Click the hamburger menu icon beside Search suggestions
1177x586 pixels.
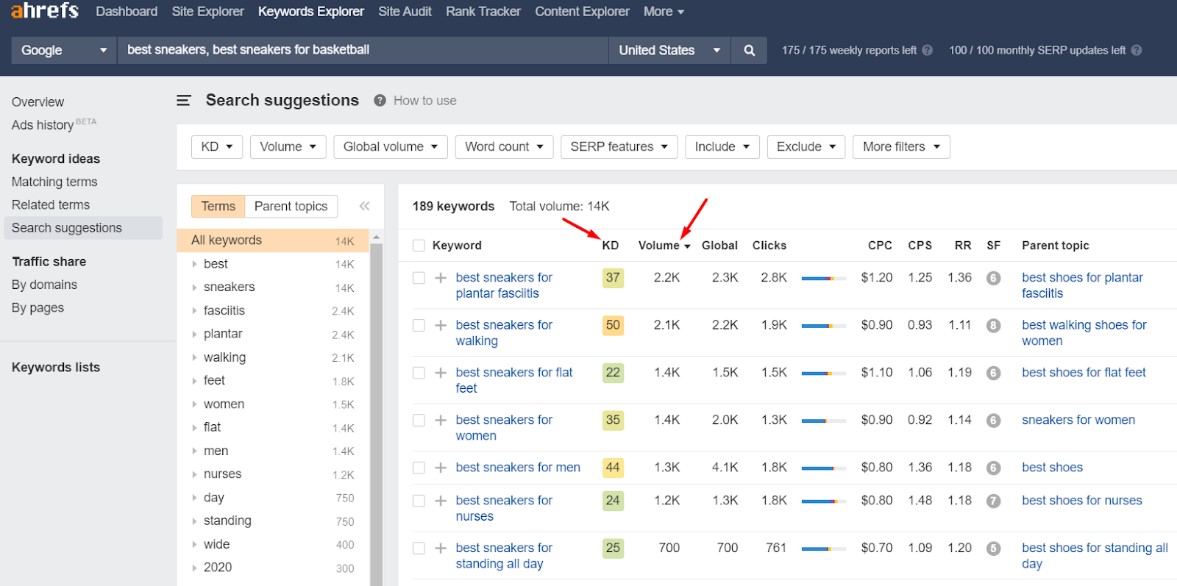(x=184, y=100)
